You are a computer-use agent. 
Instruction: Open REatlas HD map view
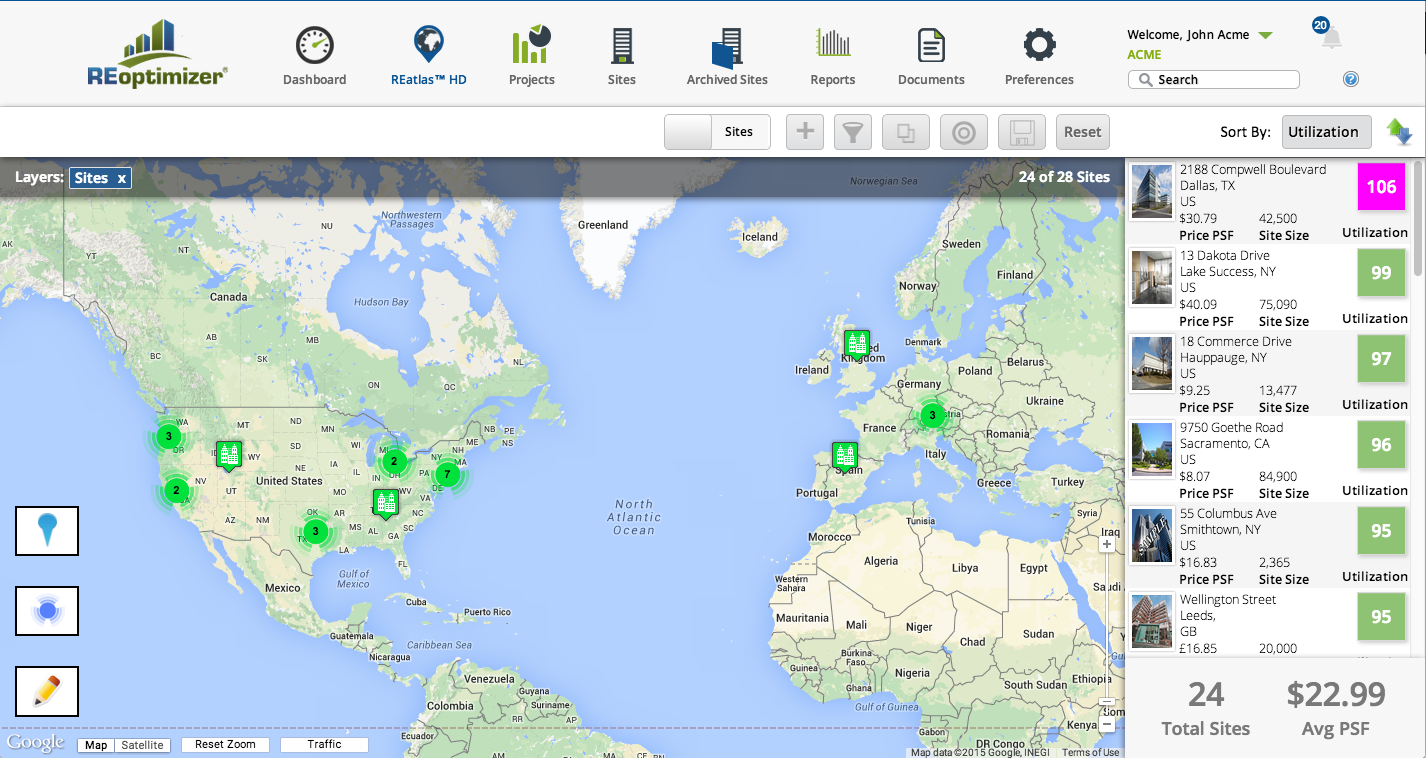point(429,56)
